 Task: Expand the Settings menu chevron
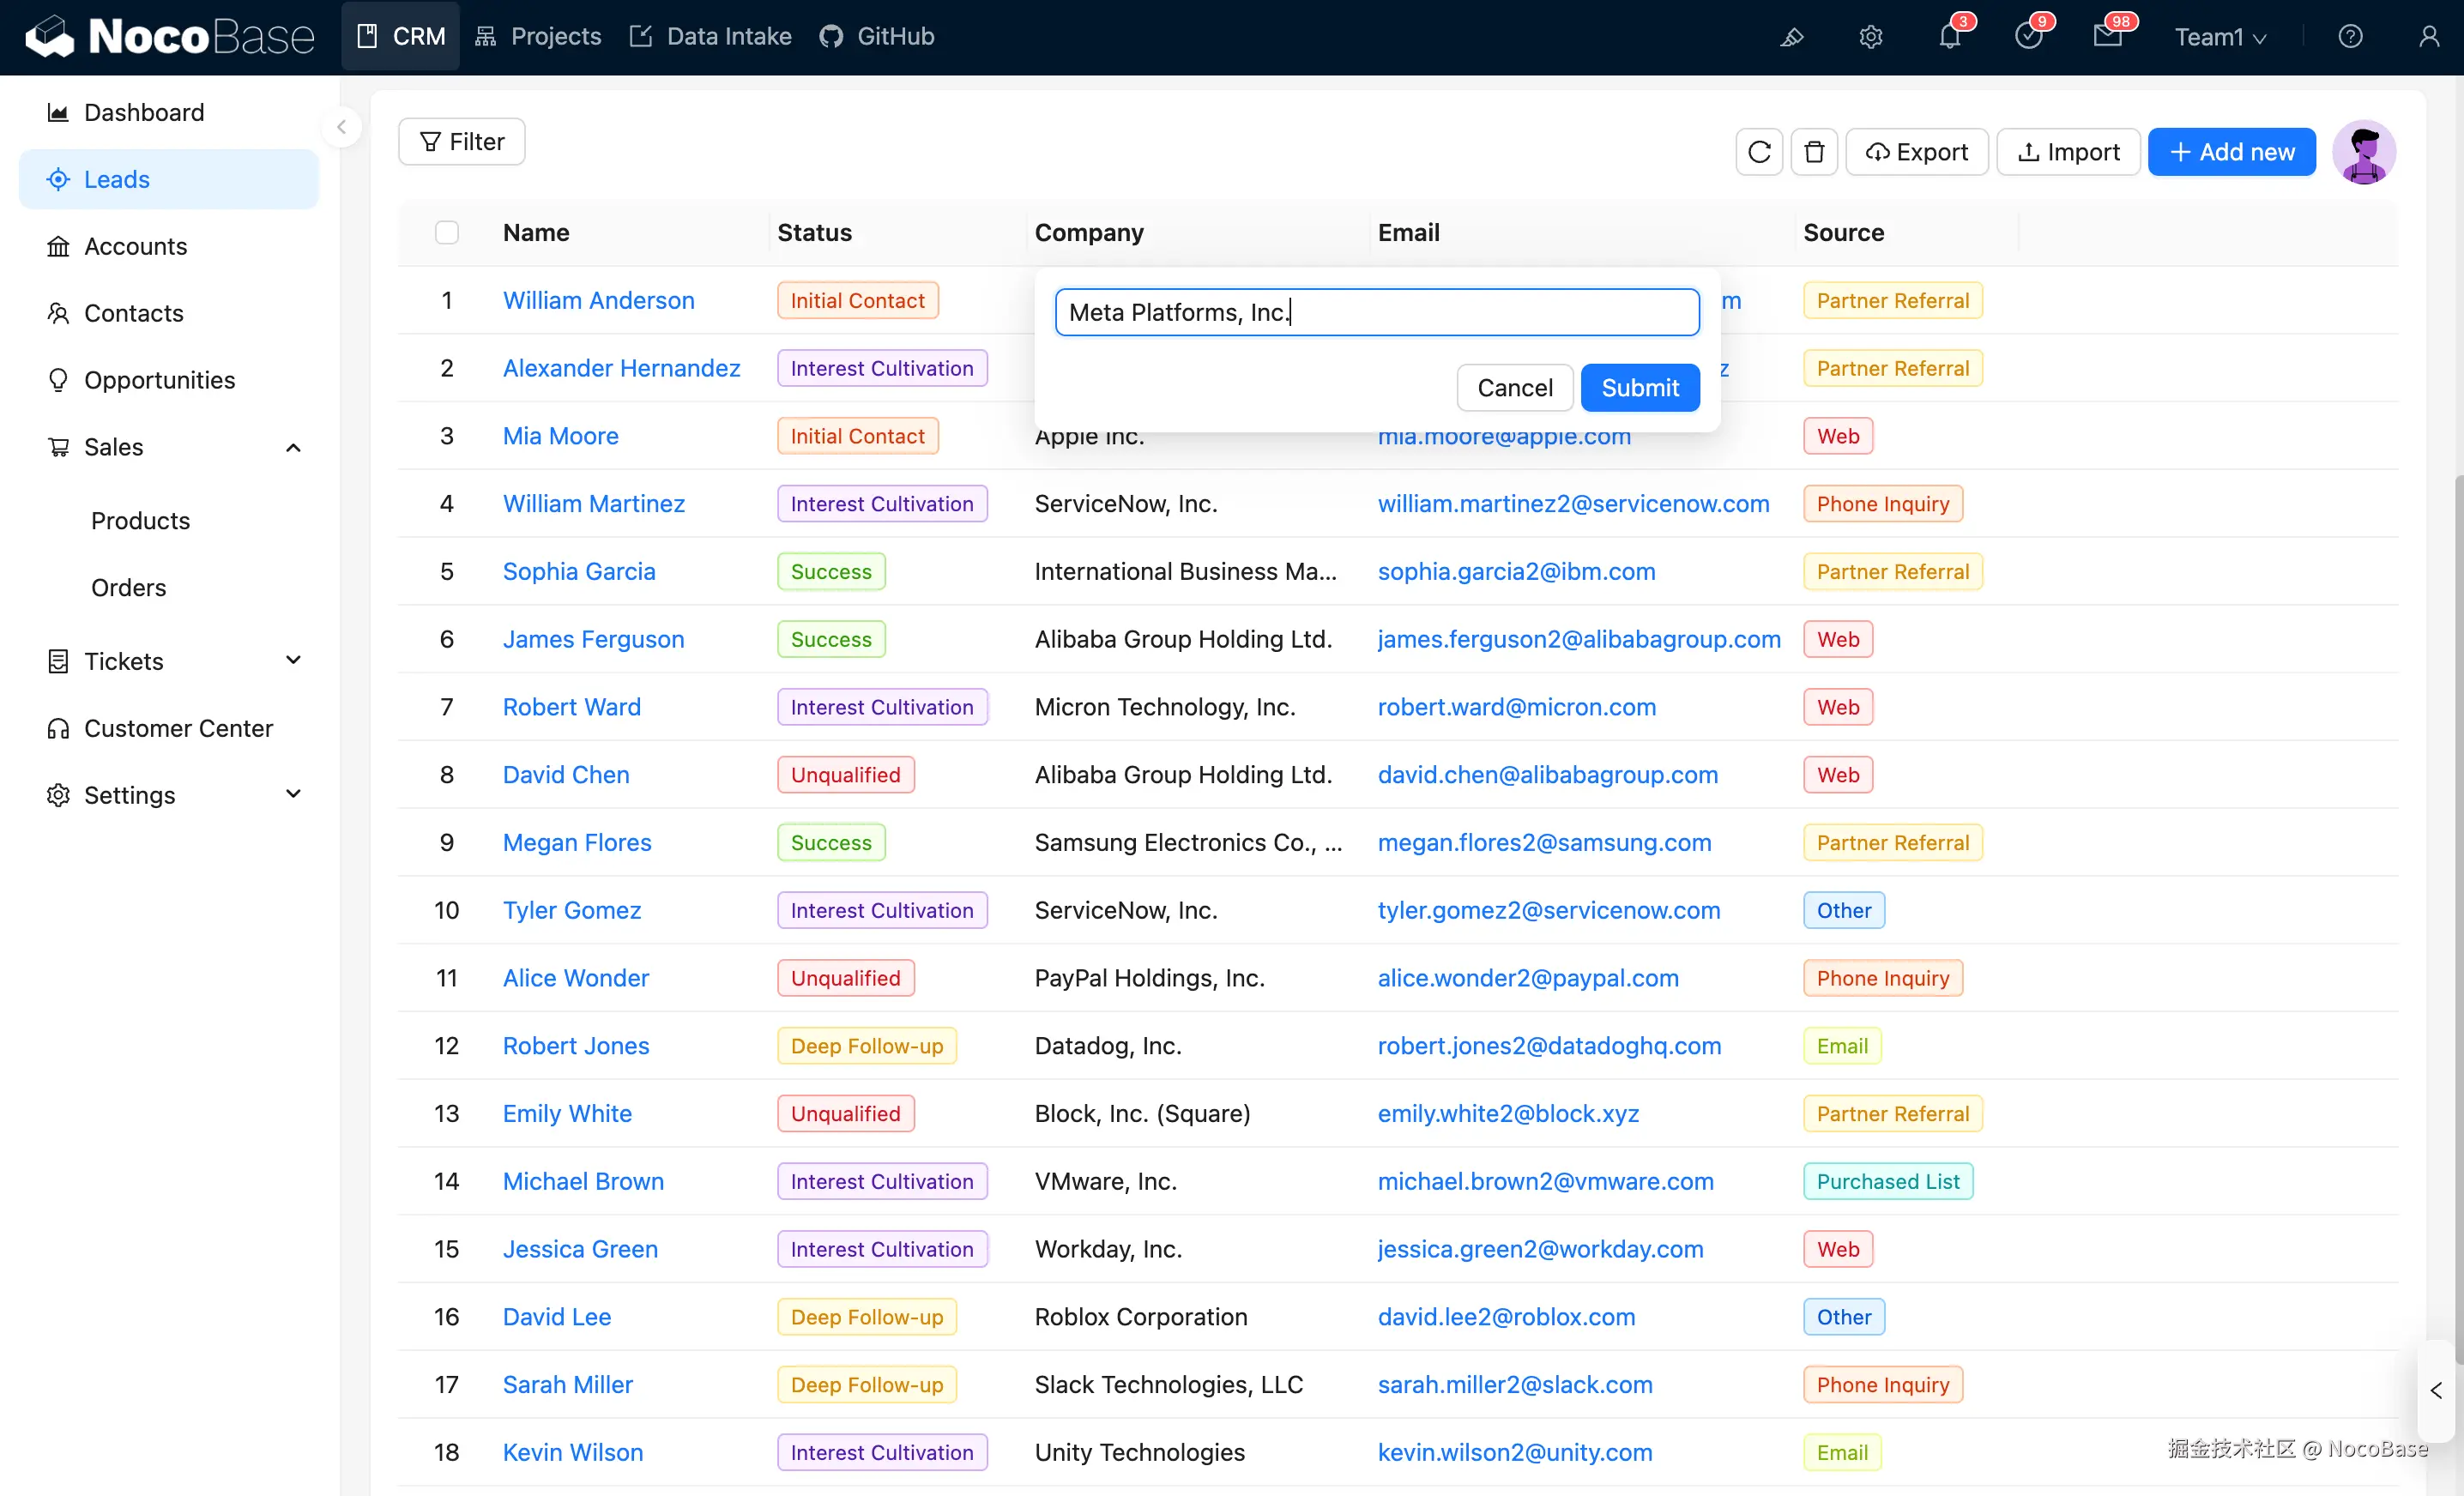(293, 795)
